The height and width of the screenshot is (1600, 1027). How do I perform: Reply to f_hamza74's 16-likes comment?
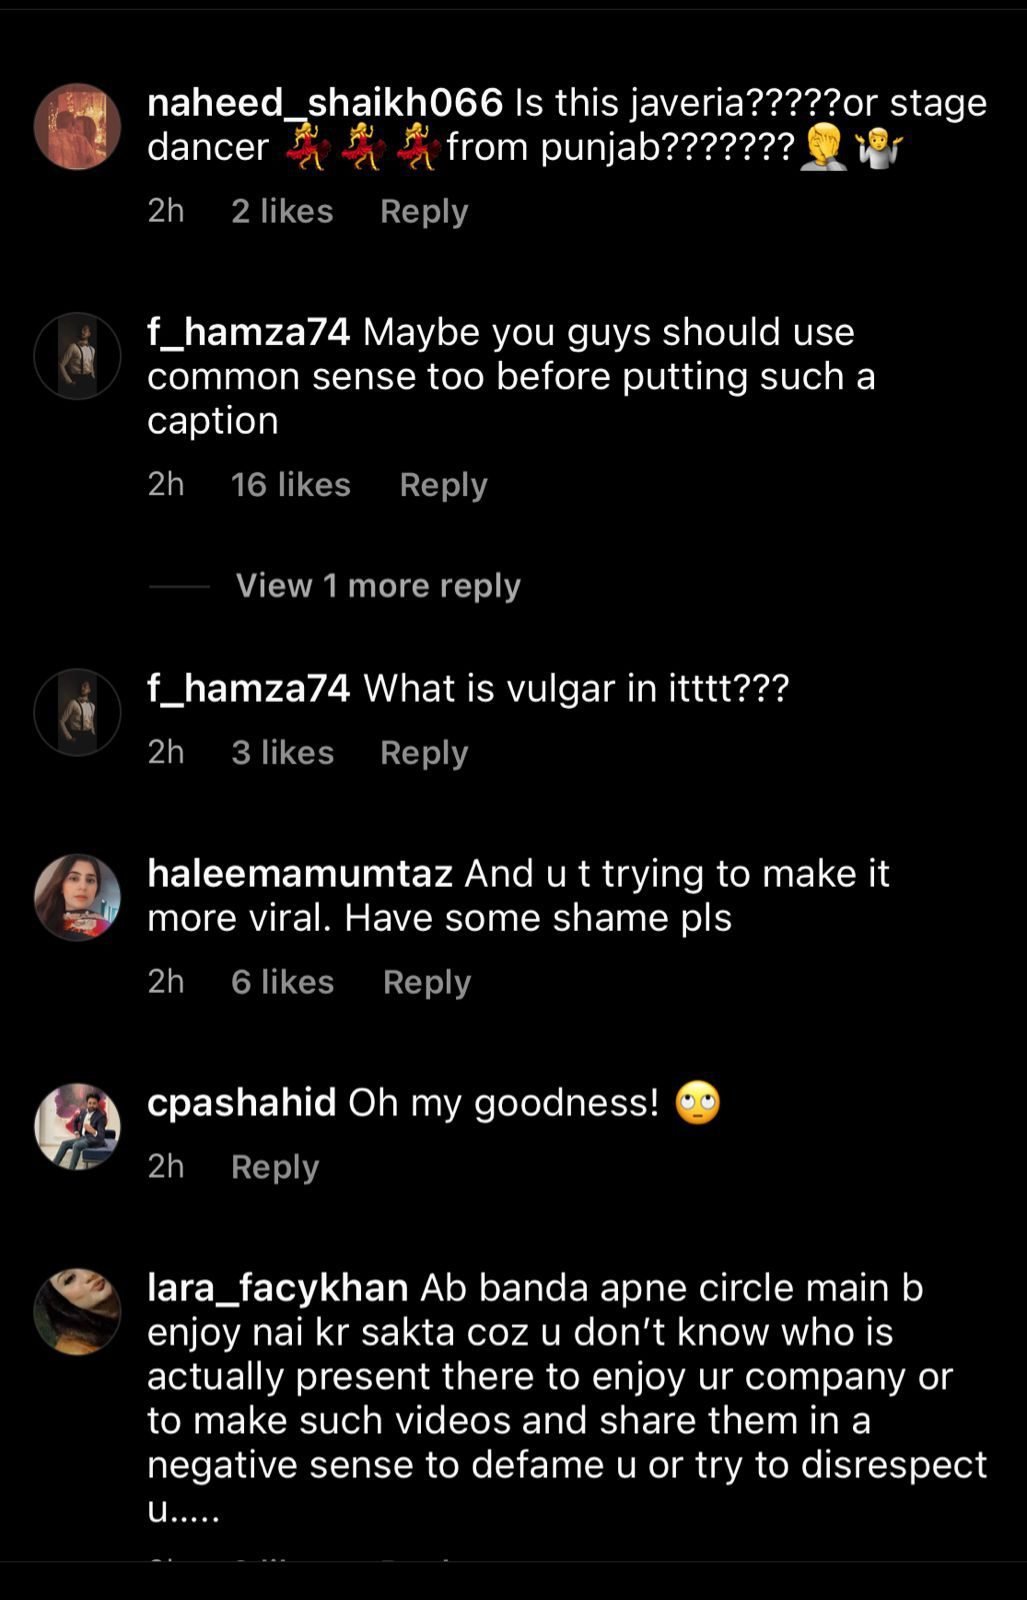coord(443,484)
